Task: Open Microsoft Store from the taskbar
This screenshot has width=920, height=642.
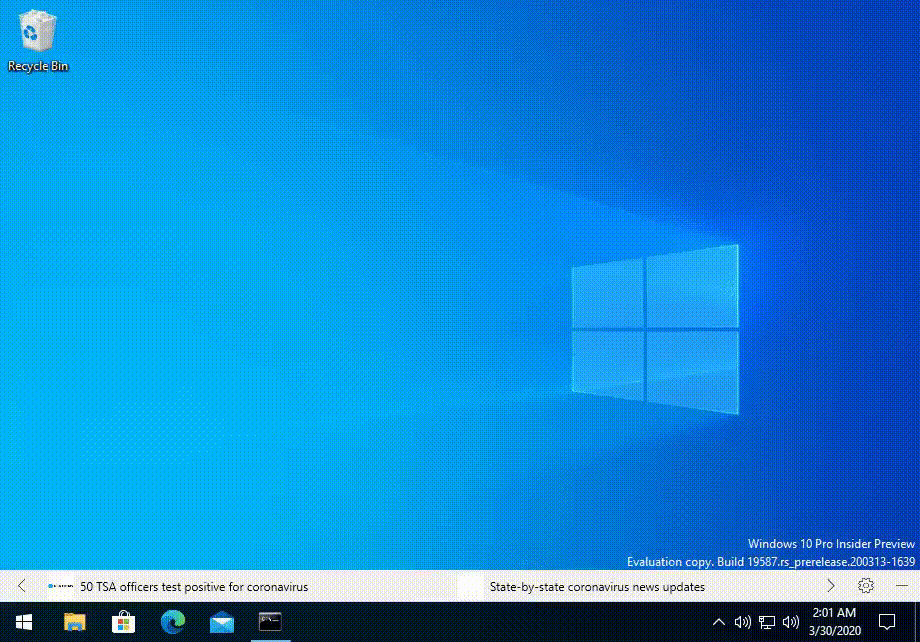Action: point(123,622)
